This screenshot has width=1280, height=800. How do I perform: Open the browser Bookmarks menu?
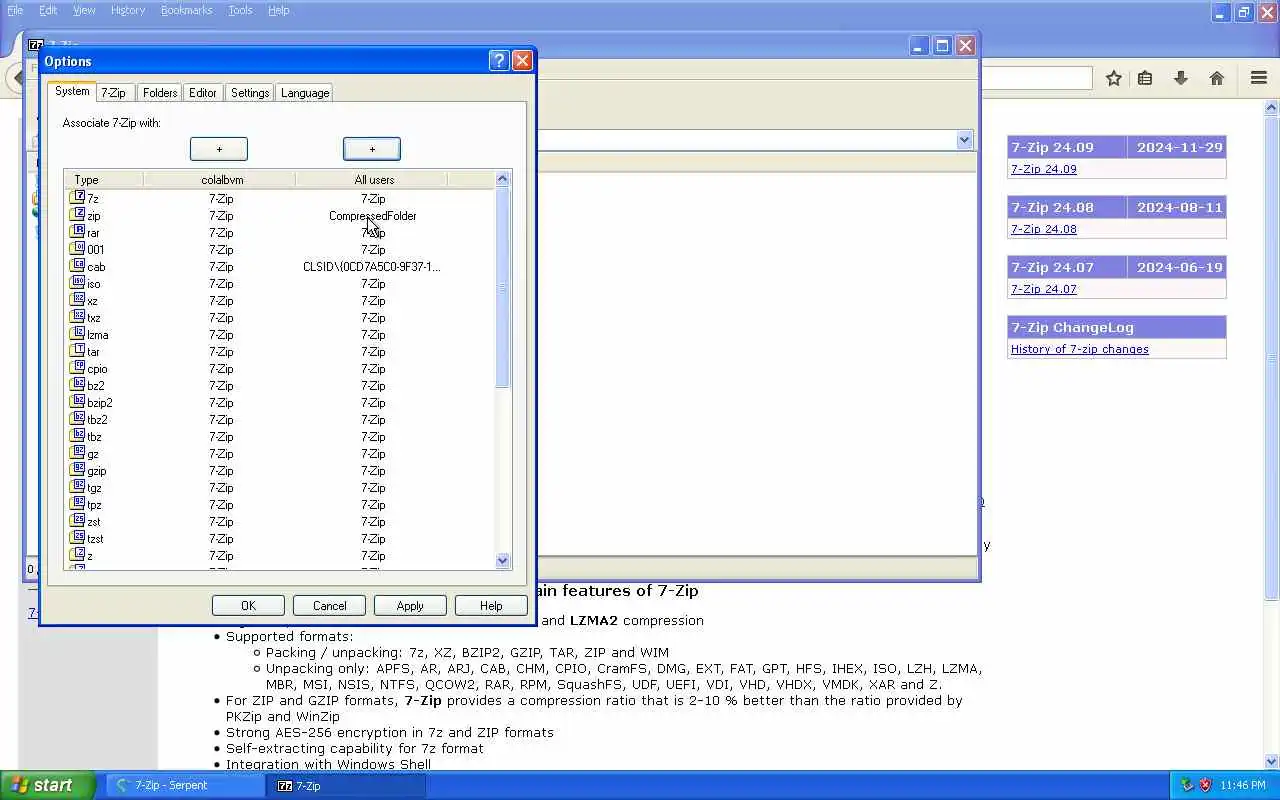(x=186, y=10)
